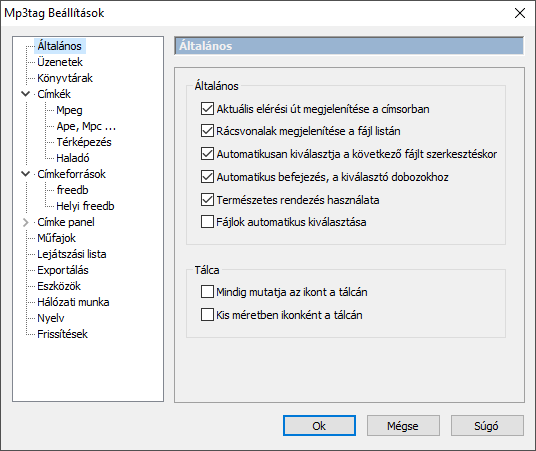Image resolution: width=536 pixels, height=451 pixels.
Task: Open the Frissítések settings page
Action: coord(62,334)
